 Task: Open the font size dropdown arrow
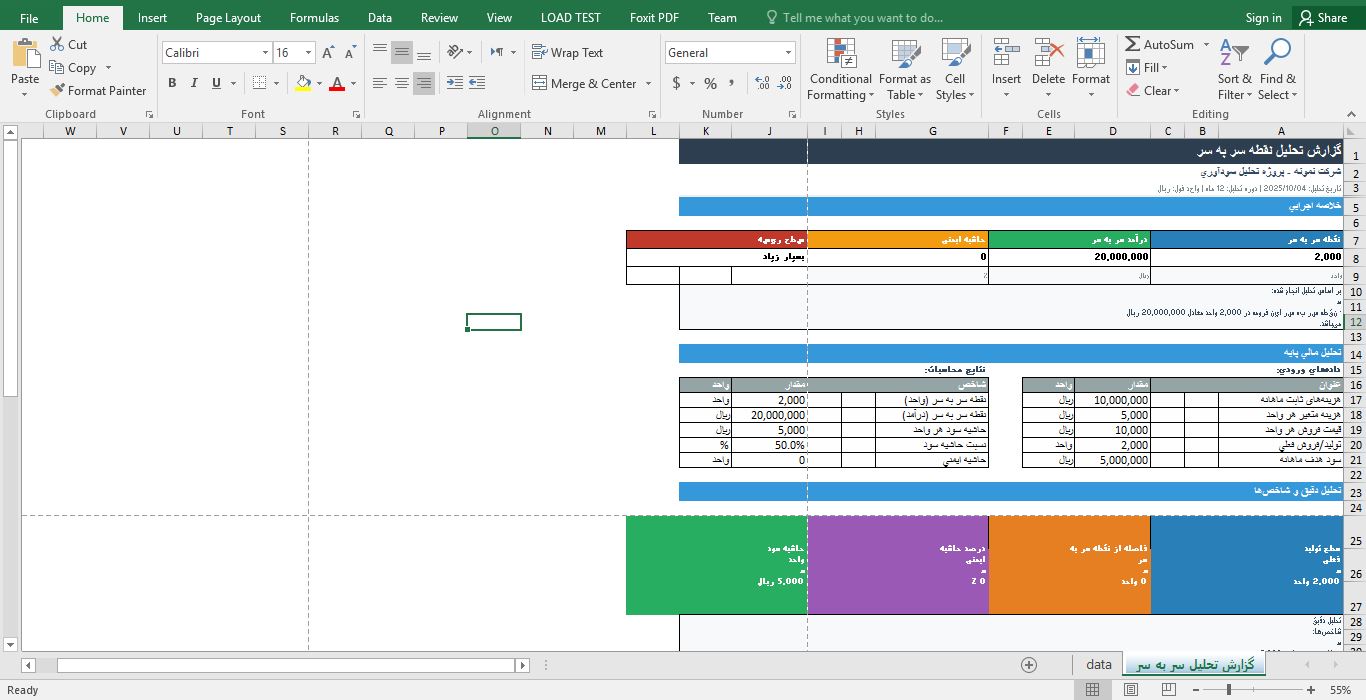pyautogui.click(x=308, y=53)
